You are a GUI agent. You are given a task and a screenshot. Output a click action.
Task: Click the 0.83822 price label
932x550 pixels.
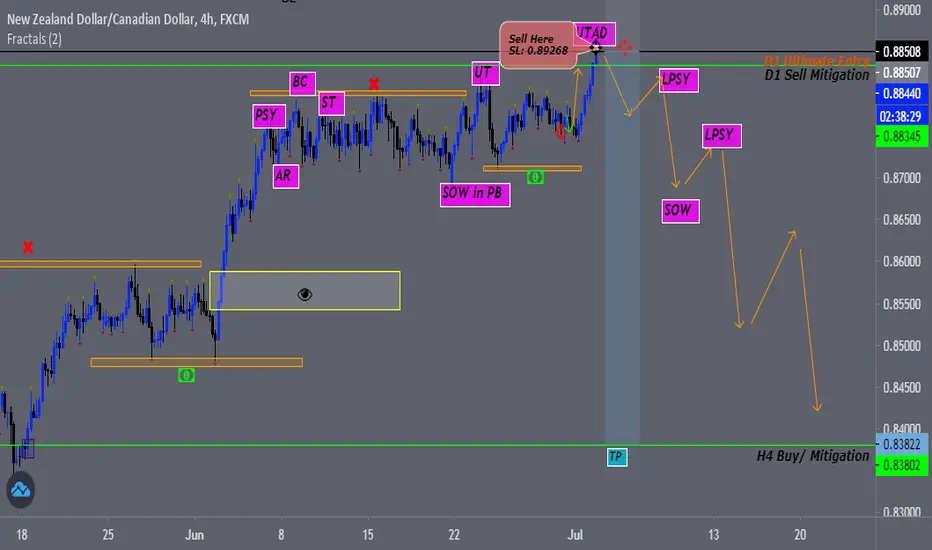pos(902,444)
